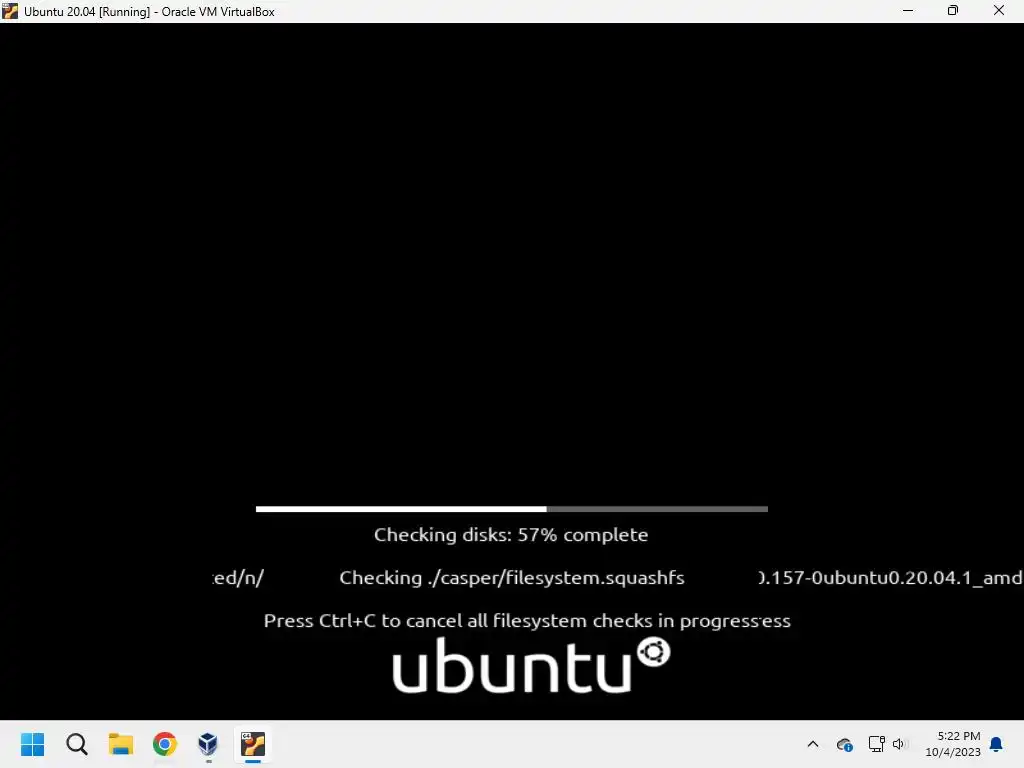Click the date 10/4/2023 in tray

[x=953, y=752]
